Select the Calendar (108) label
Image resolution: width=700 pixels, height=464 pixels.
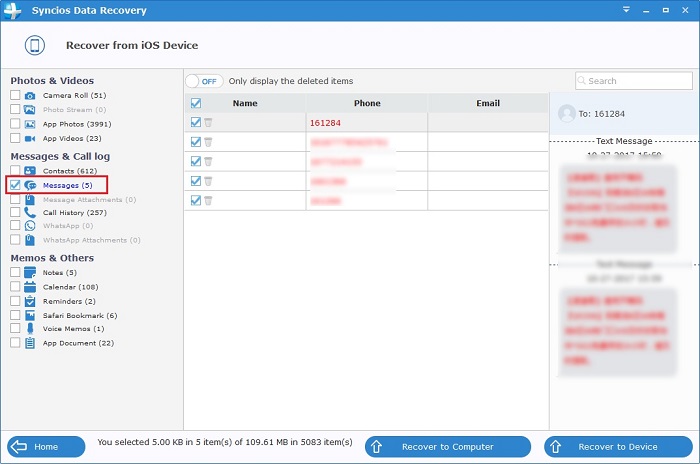click(x=71, y=287)
